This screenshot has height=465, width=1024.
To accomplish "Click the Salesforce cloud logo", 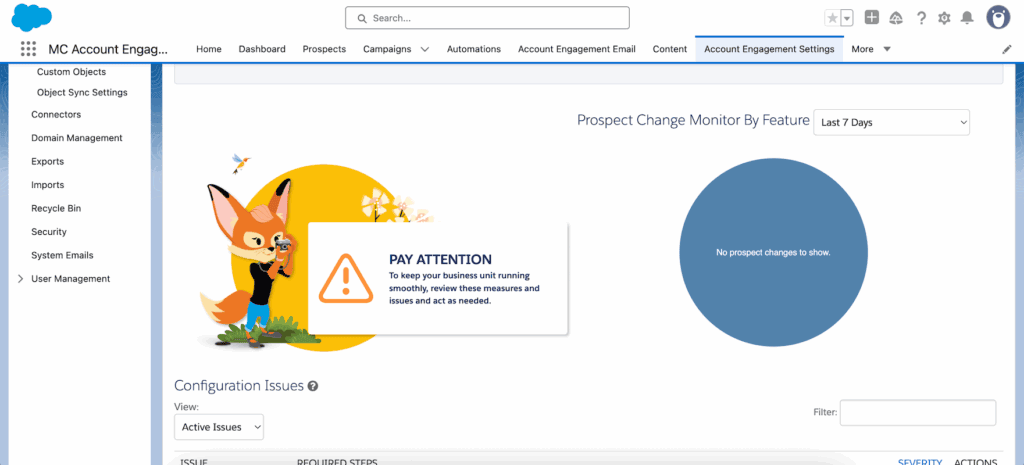I will pos(31,17).
